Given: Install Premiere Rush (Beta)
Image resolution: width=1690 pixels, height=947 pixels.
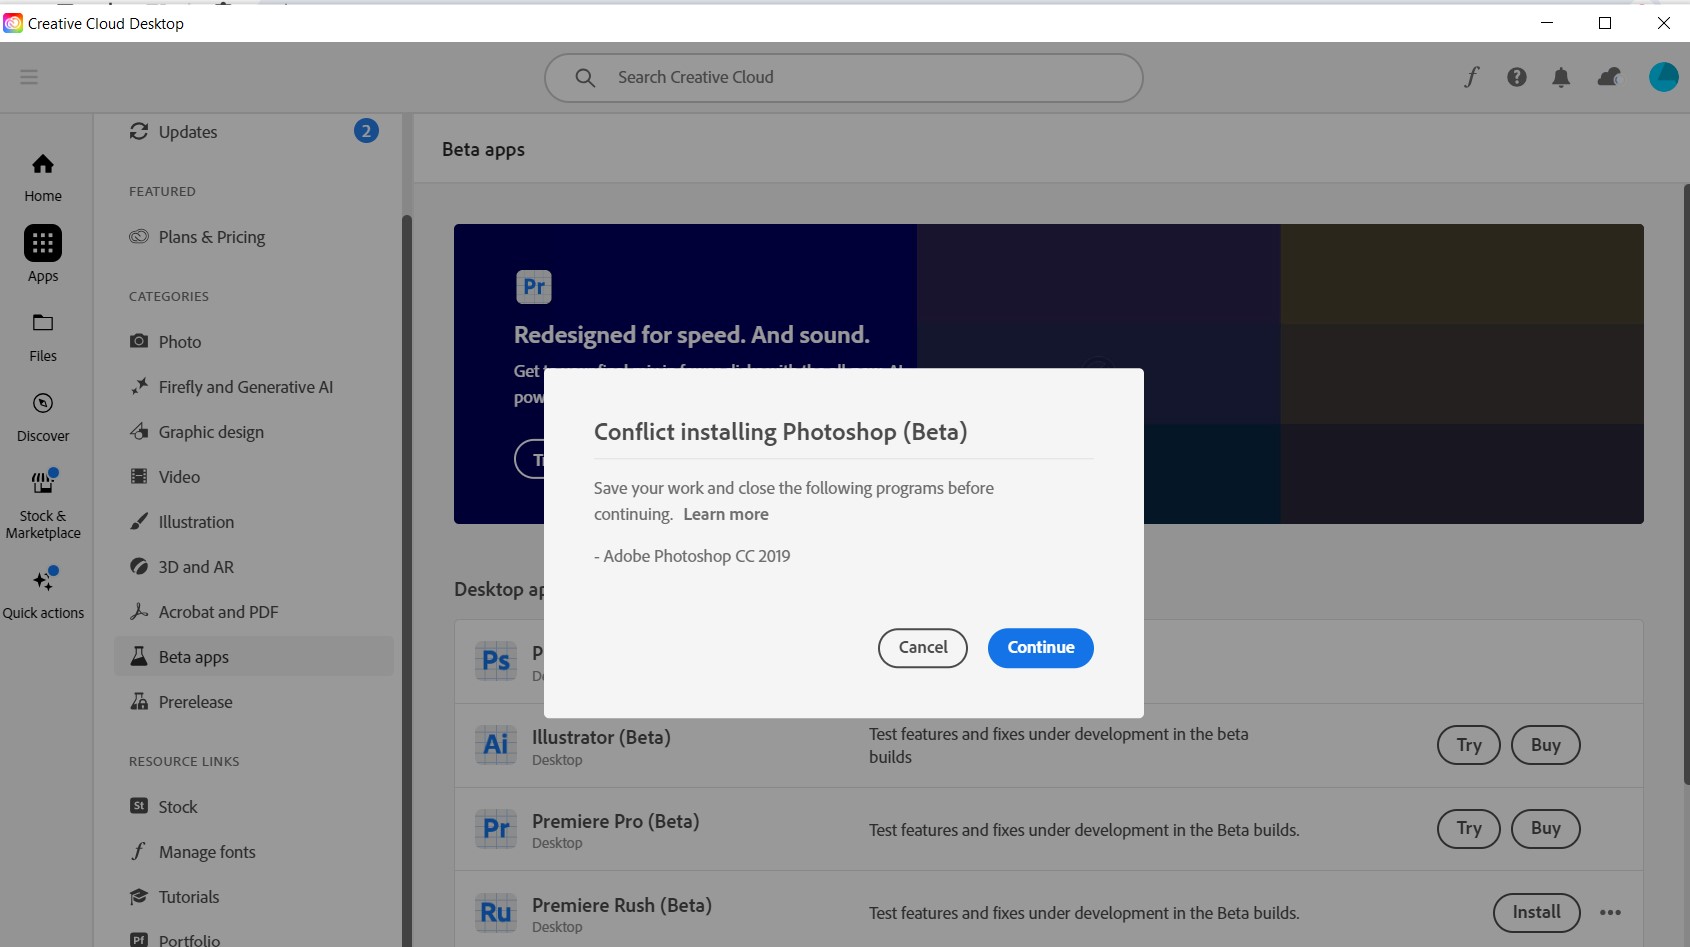Looking at the screenshot, I should [1536, 912].
